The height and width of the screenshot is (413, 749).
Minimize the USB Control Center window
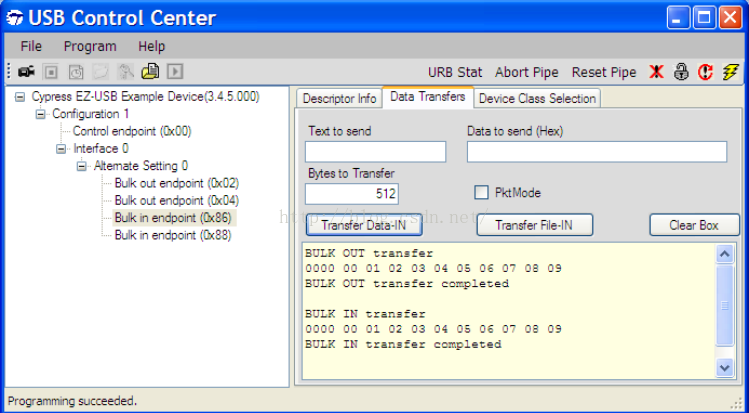(678, 18)
